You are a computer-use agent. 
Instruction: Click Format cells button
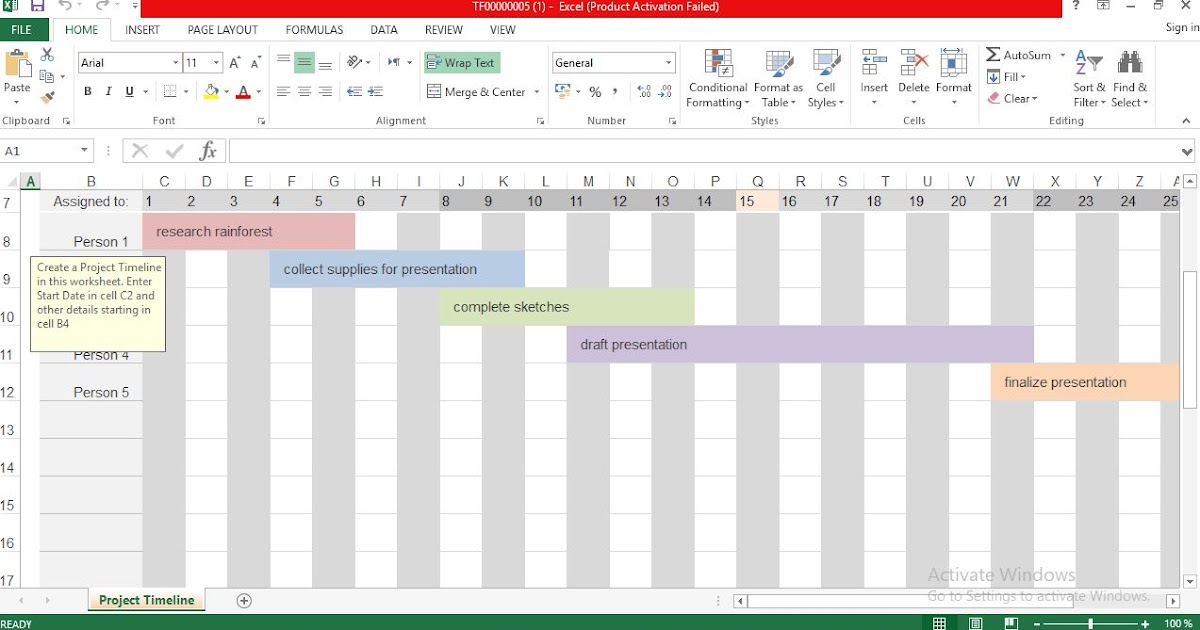click(954, 77)
